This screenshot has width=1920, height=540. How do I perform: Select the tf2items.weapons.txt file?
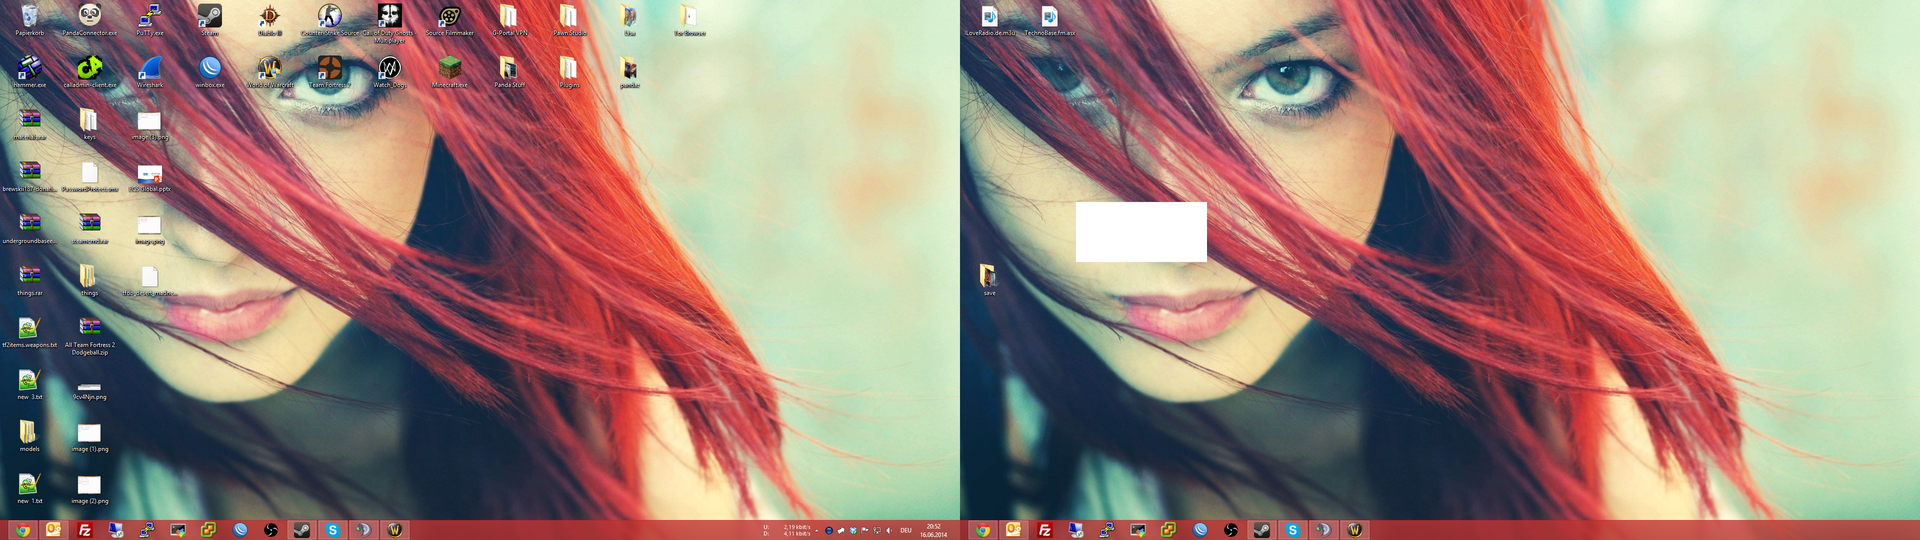[29, 329]
